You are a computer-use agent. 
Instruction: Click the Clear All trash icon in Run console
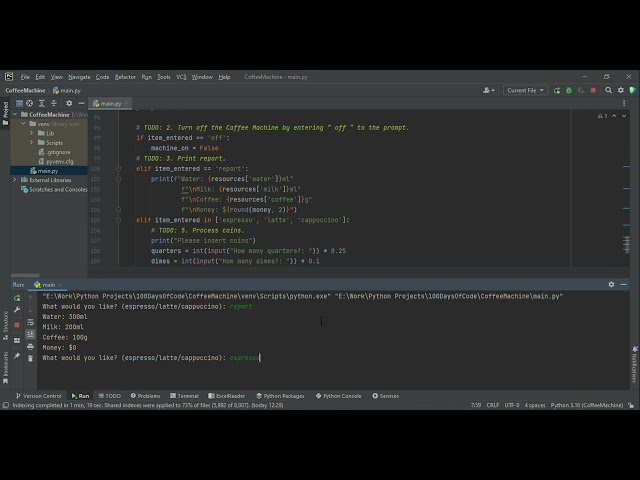tap(30, 358)
